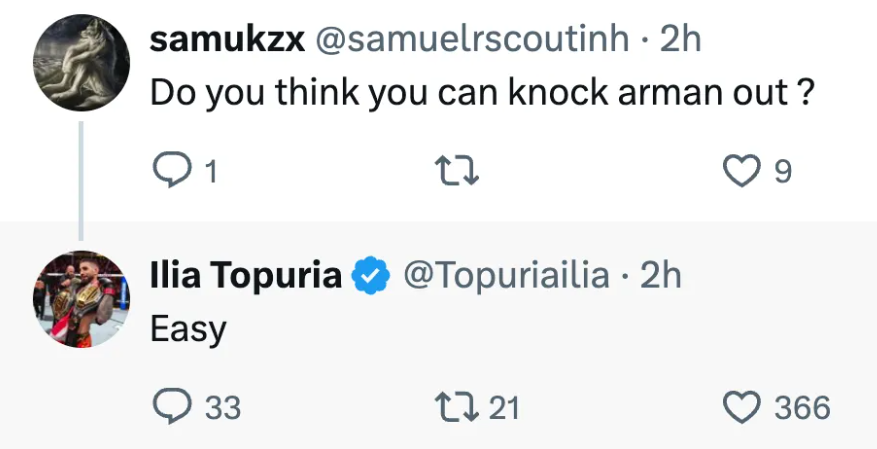877x449 pixels.
Task: Like Ilia Topuria's "Easy" reply
Action: (741, 407)
